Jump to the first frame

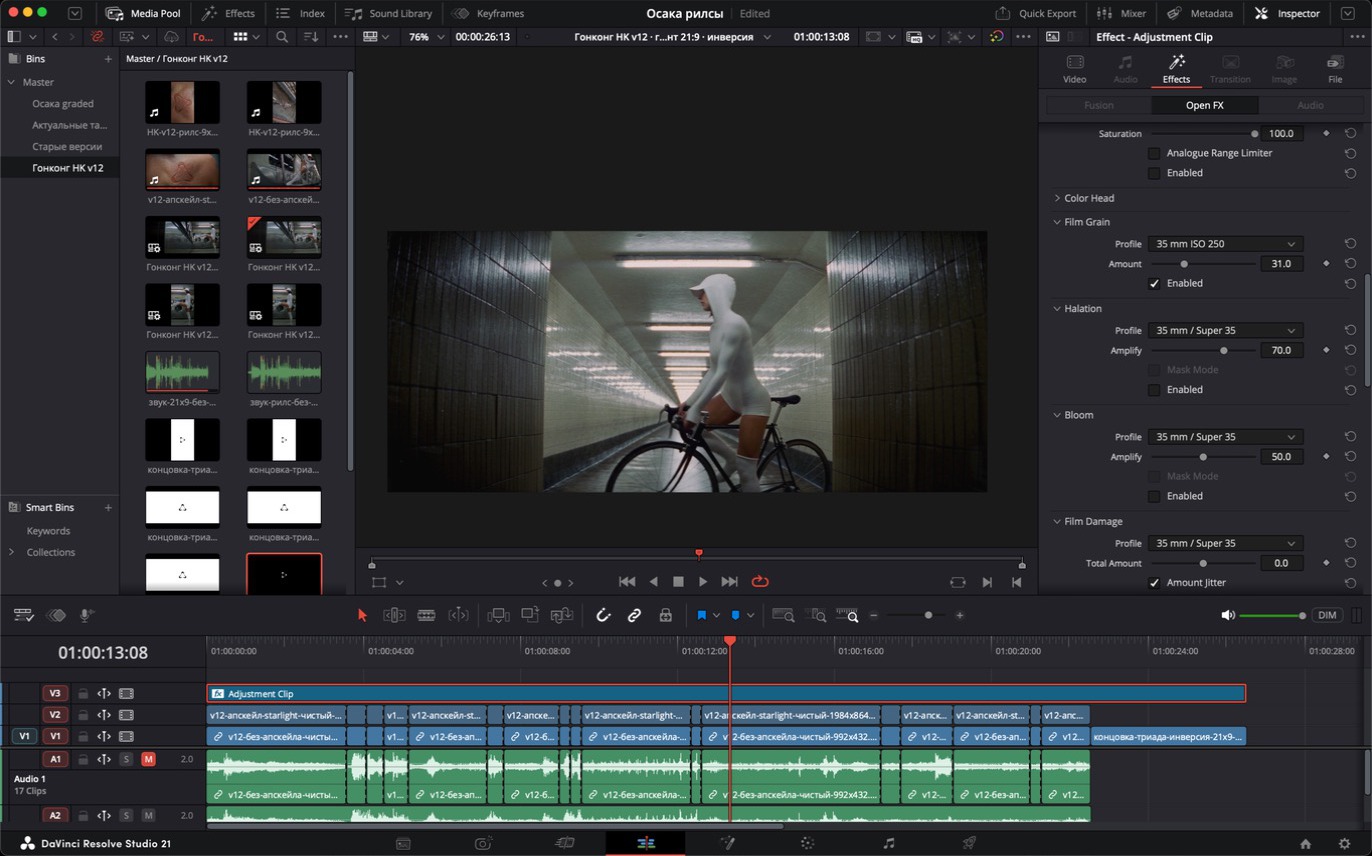[x=627, y=581]
